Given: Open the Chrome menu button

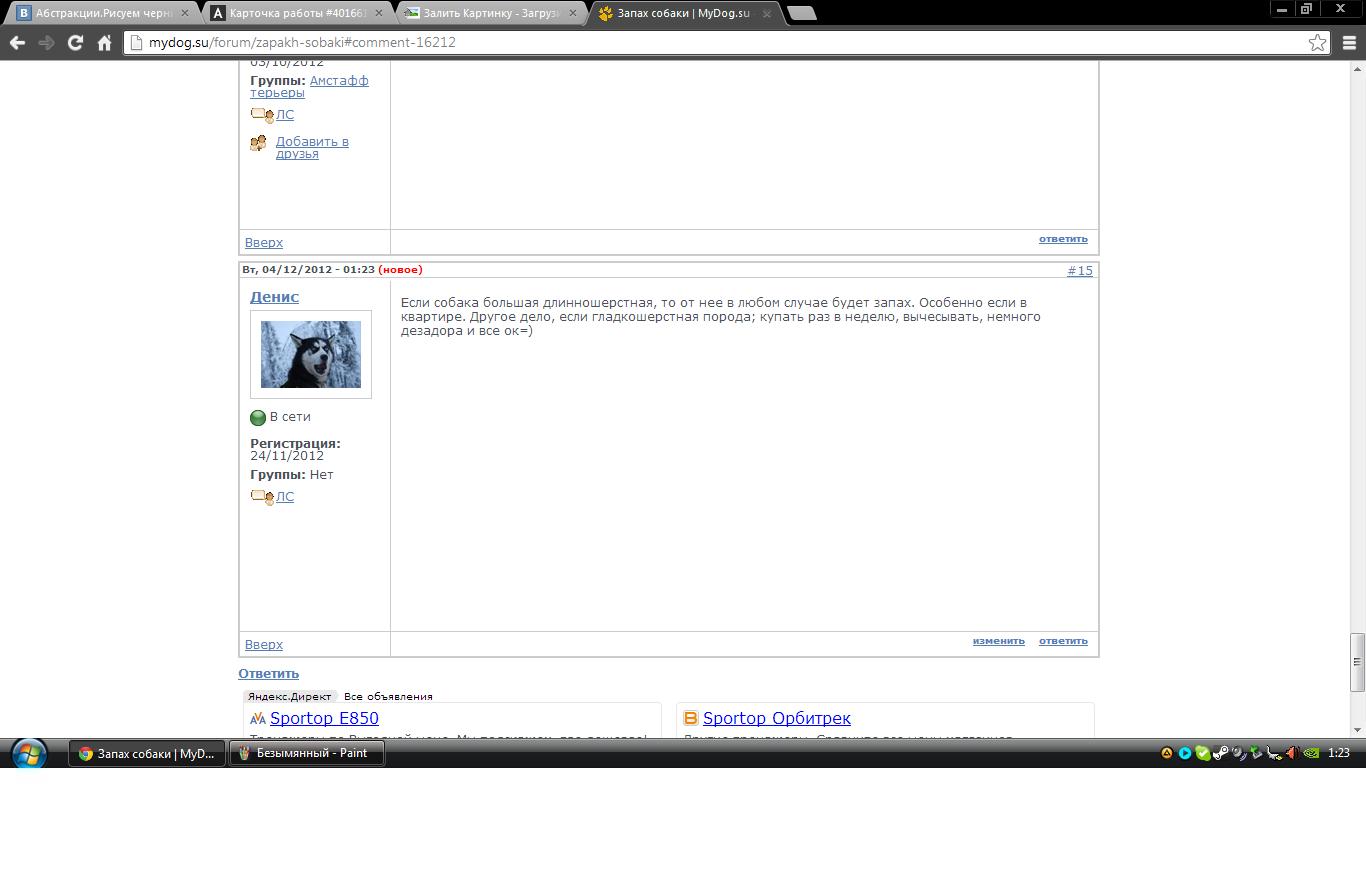Looking at the screenshot, I should pyautogui.click(x=1348, y=42).
